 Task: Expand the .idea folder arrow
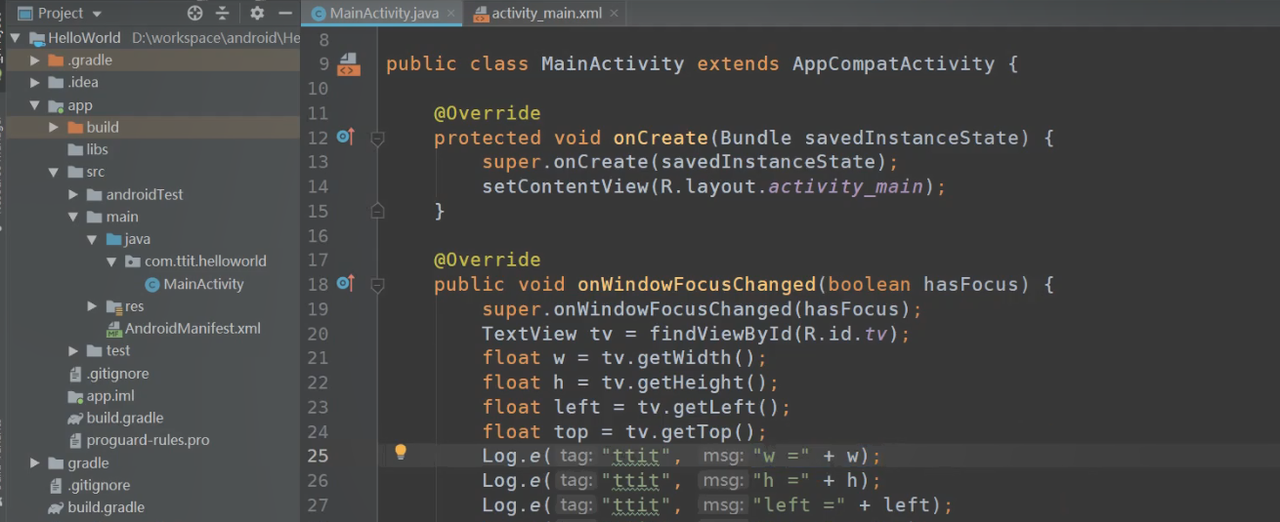[x=35, y=82]
